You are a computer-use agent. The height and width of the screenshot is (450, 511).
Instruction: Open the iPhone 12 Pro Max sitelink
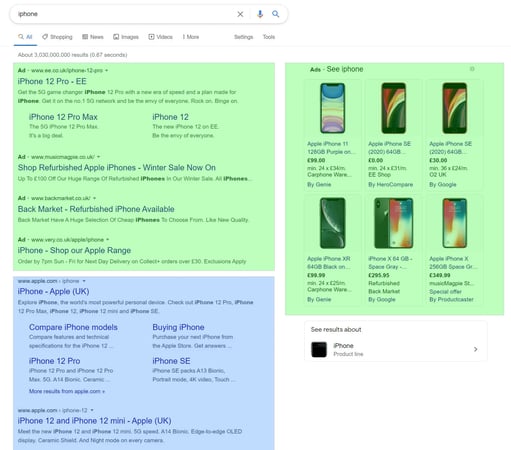(x=63, y=117)
